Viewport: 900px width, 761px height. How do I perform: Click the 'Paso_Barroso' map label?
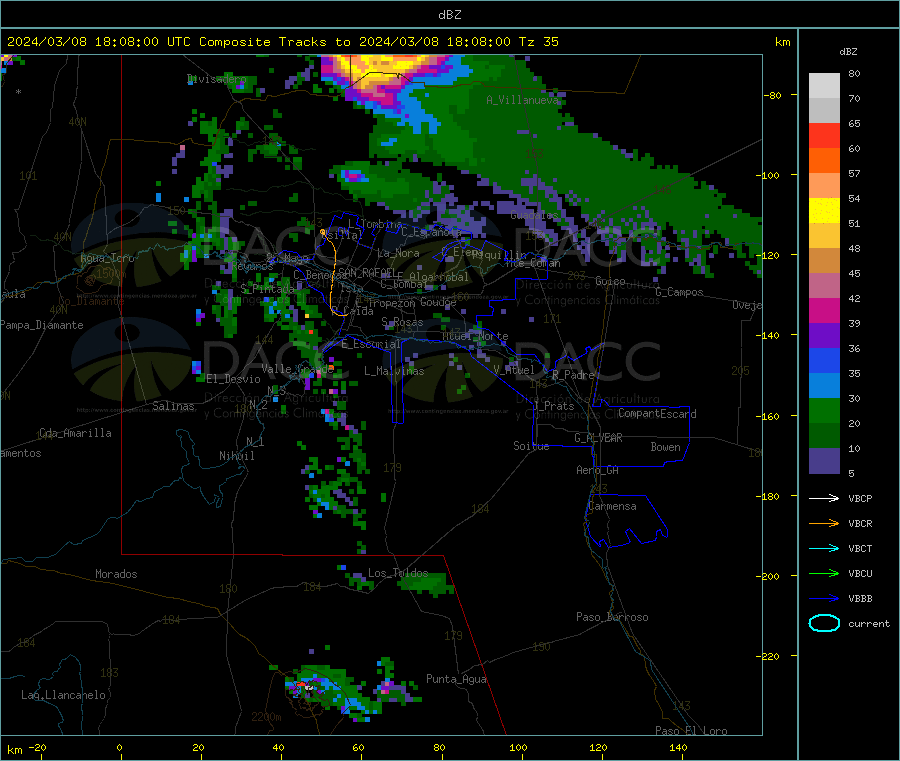[x=612, y=617]
